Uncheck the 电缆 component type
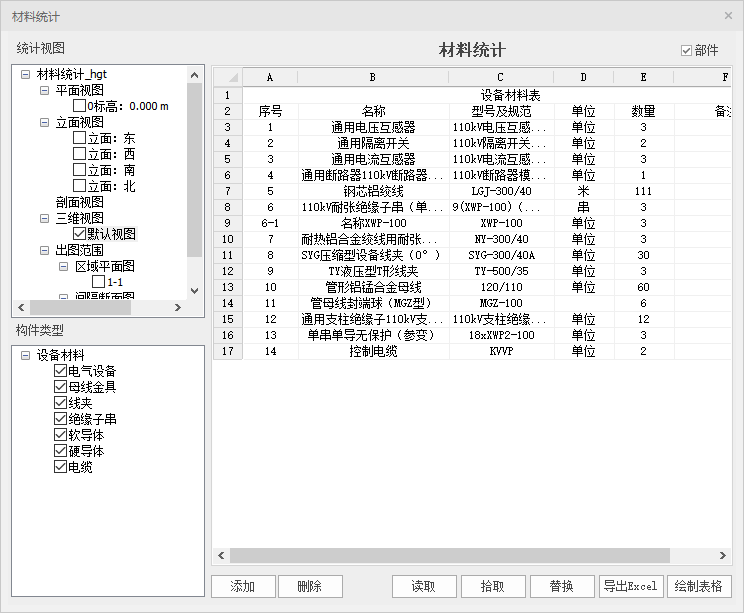Viewport: 744px width, 613px height. pos(60,467)
